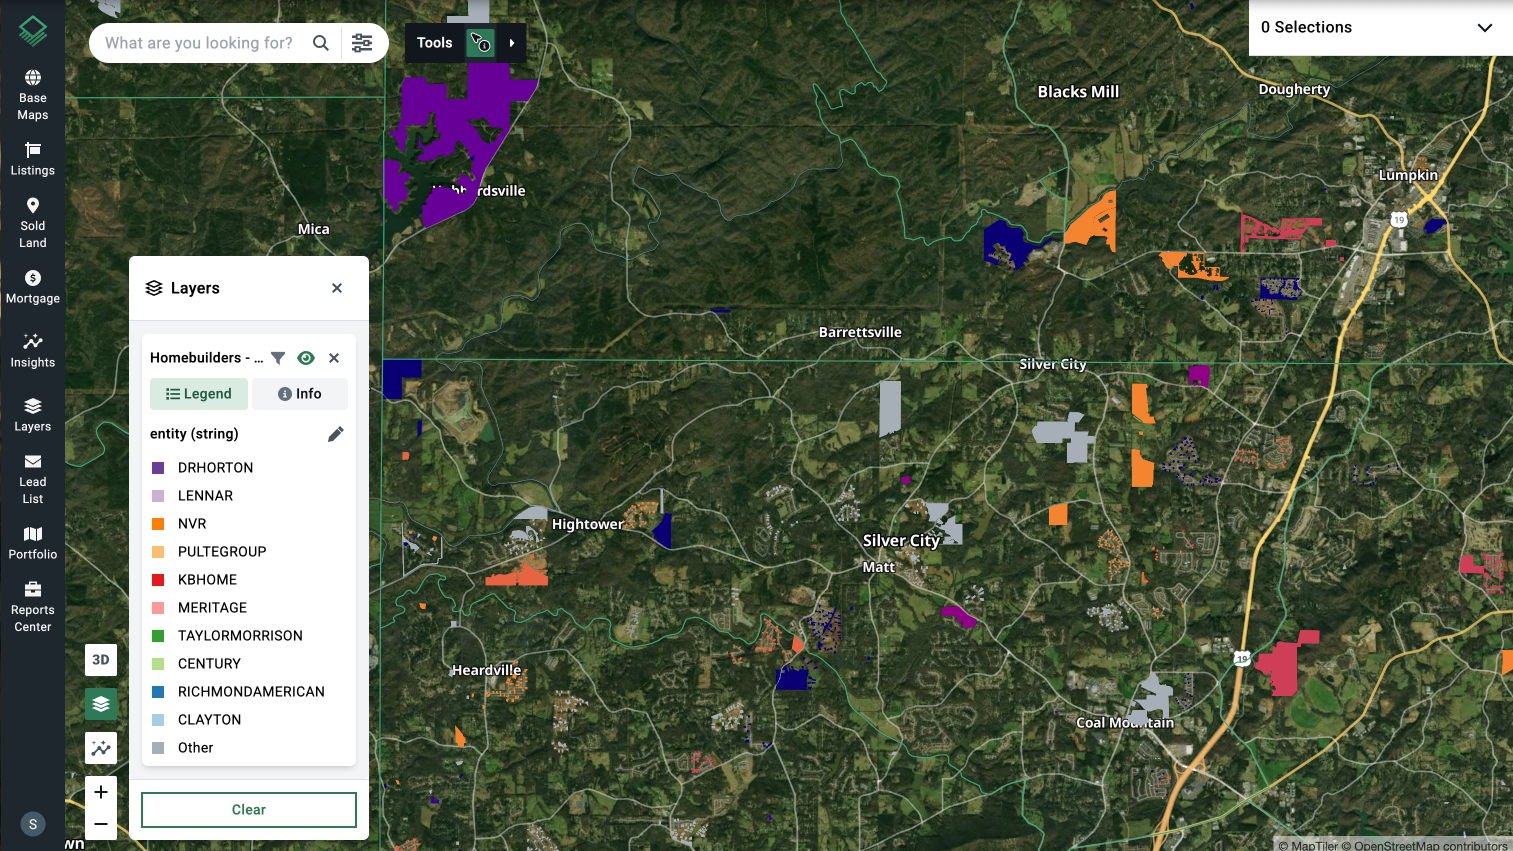Open Base Maps in sidebar
Image resolution: width=1513 pixels, height=851 pixels.
33,95
